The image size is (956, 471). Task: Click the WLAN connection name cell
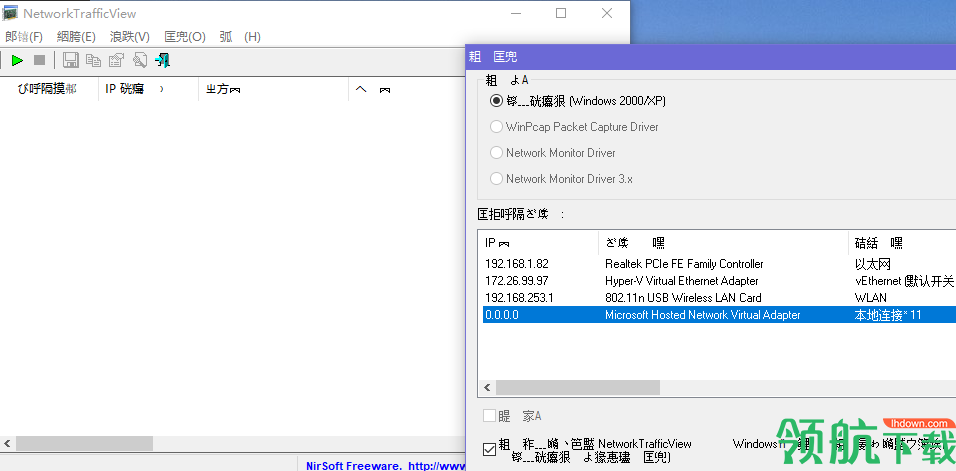(871, 298)
